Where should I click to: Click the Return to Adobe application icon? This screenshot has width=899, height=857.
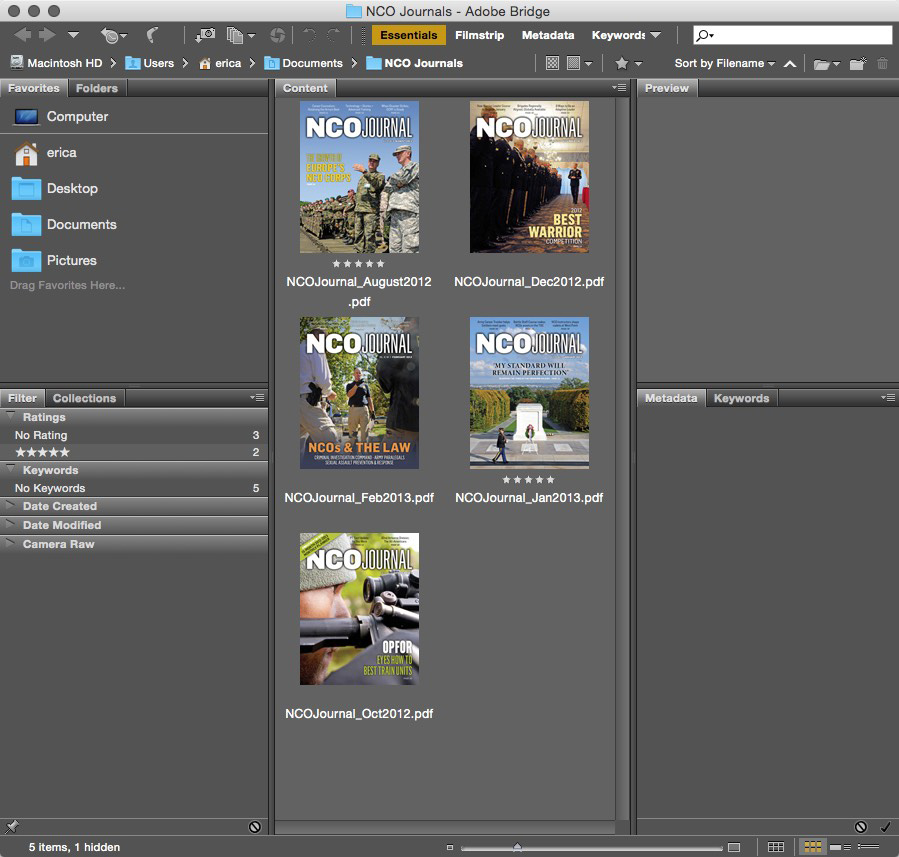tap(153, 35)
